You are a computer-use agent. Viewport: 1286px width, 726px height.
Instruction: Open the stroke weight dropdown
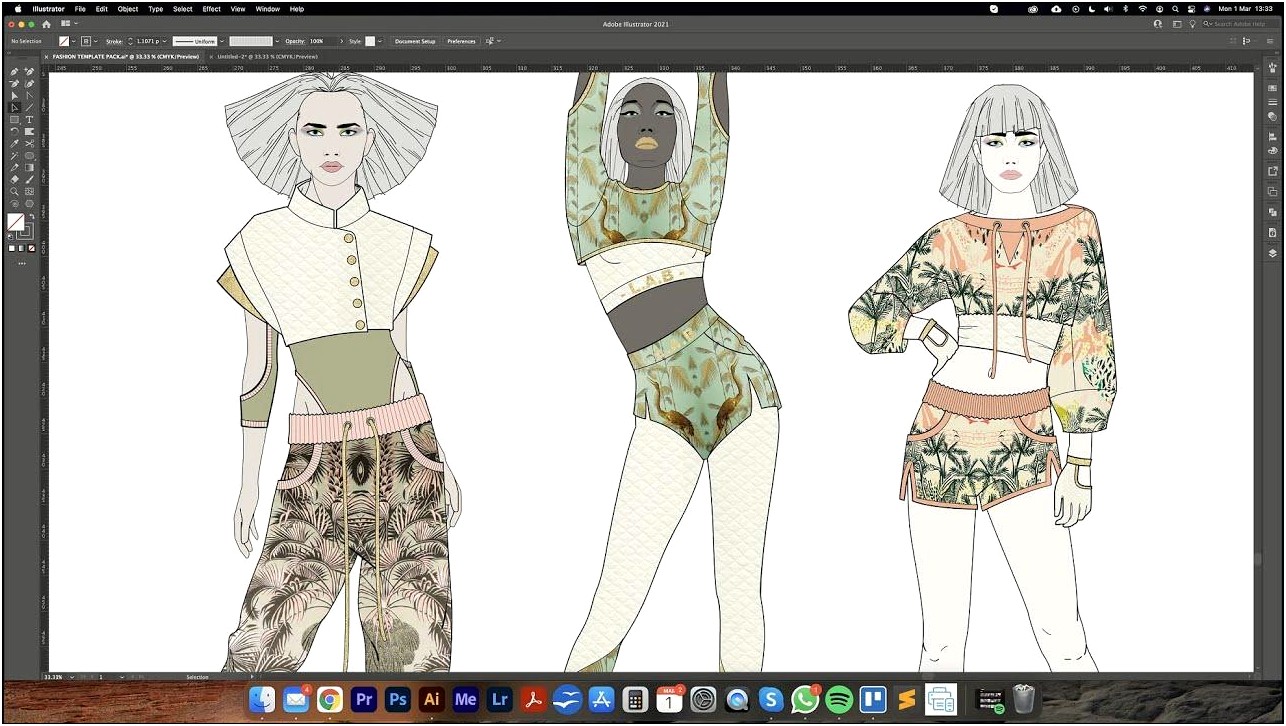[x=165, y=41]
